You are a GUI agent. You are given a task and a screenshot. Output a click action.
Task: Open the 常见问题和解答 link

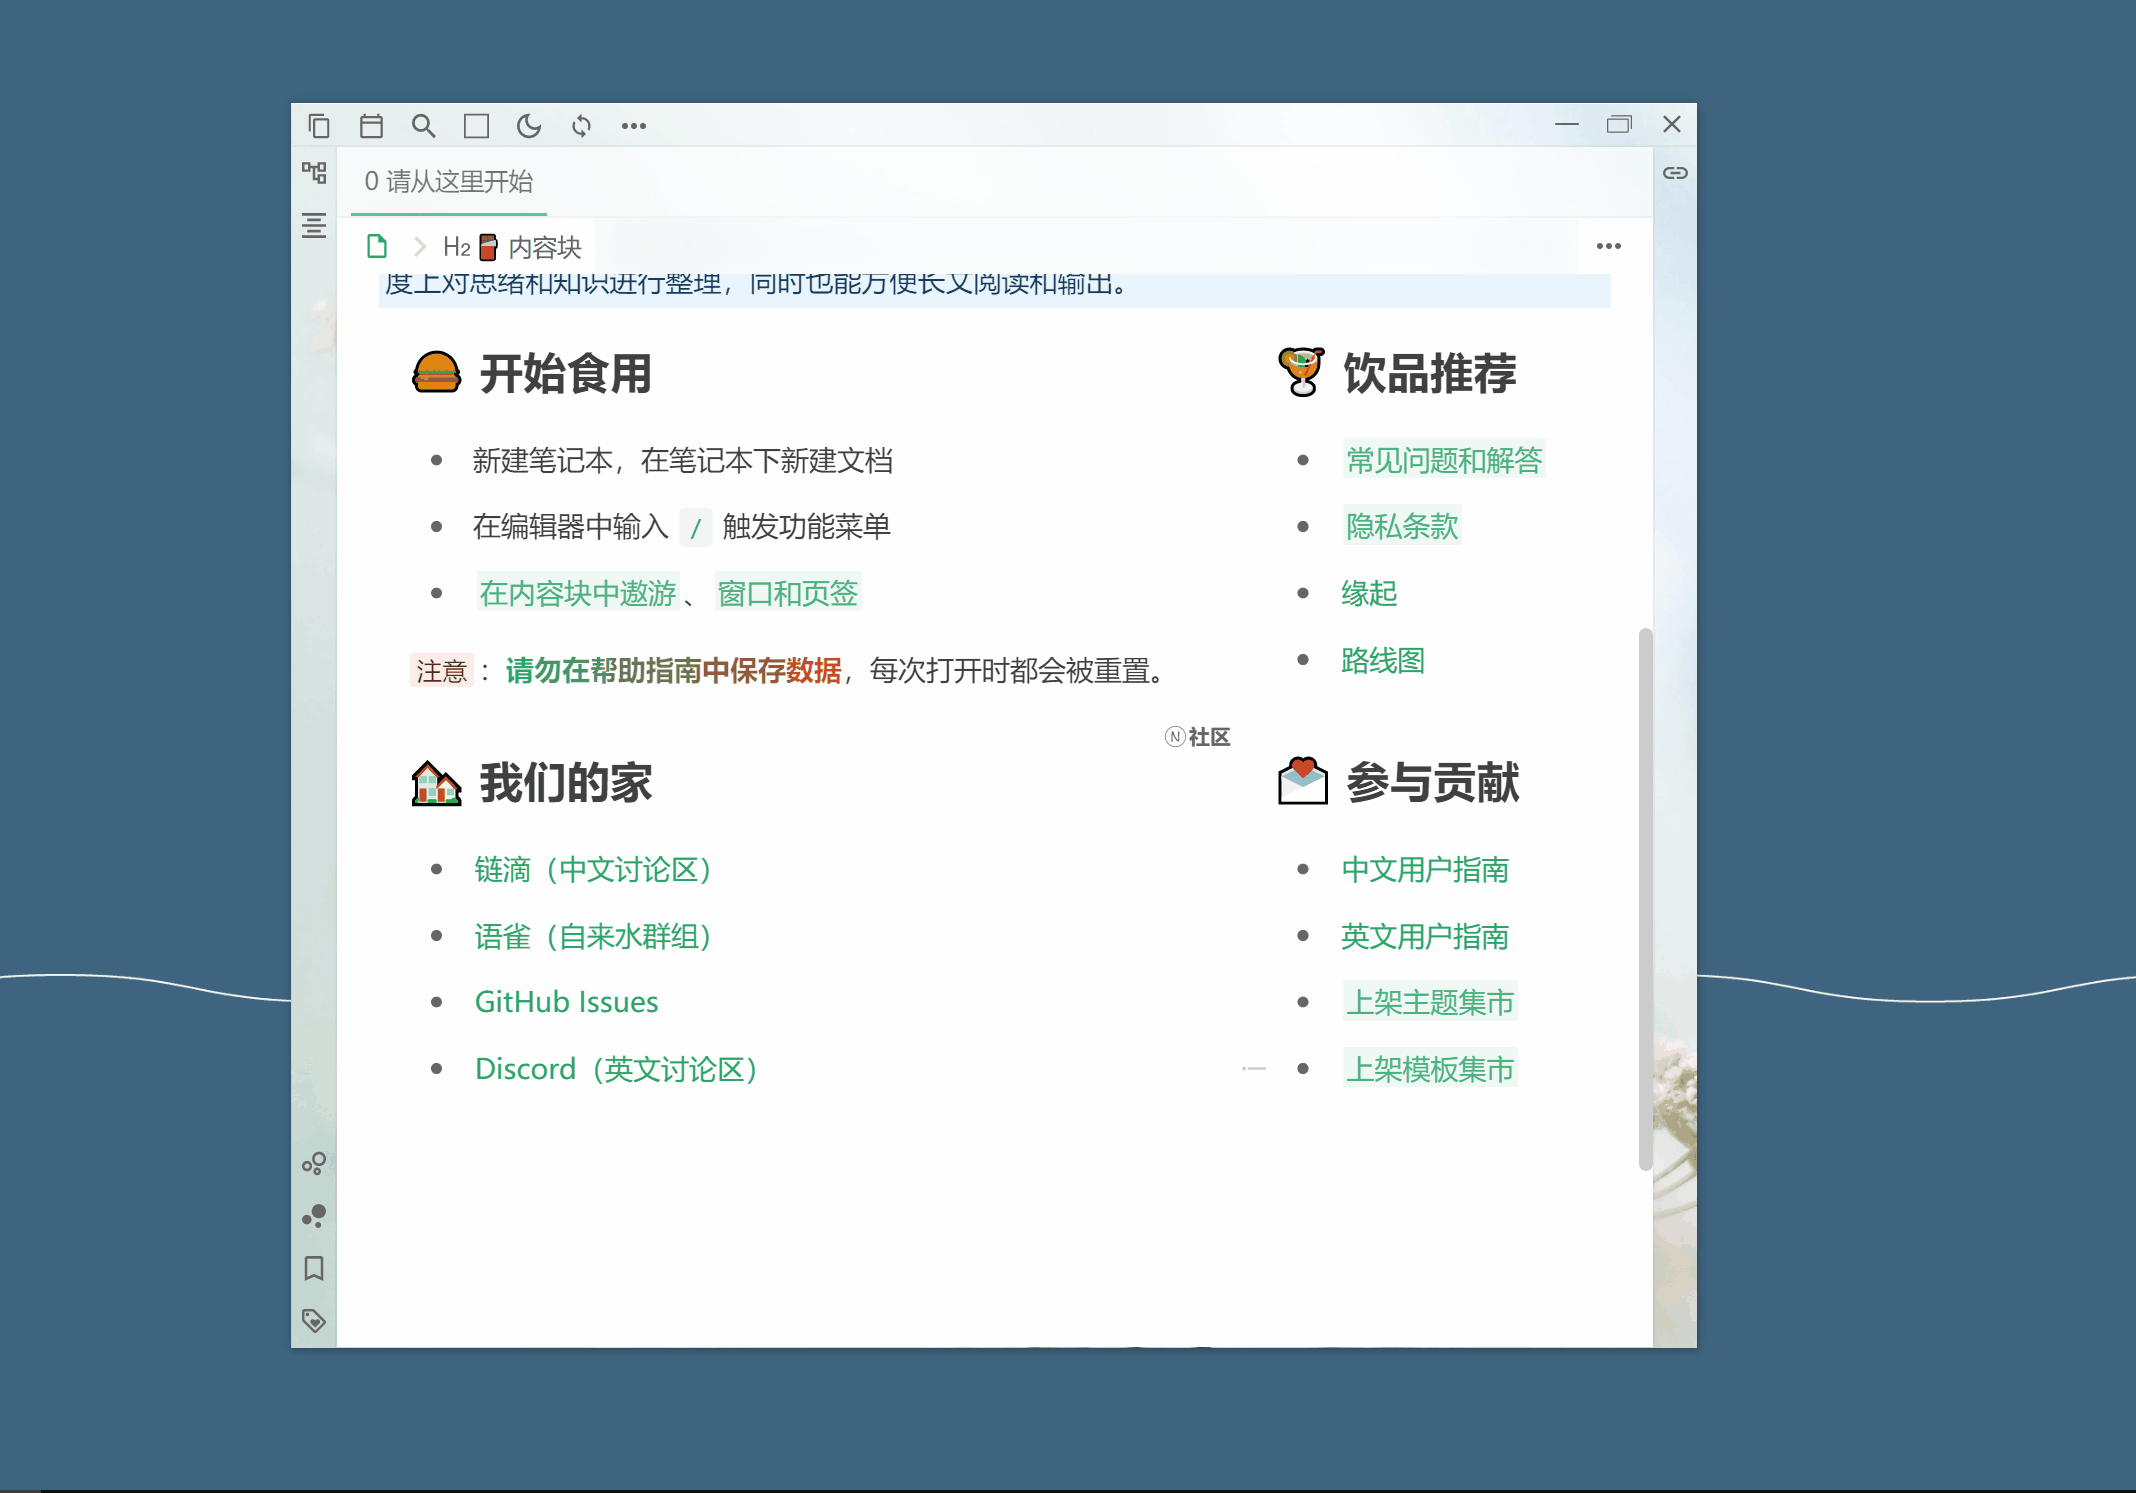(1443, 460)
